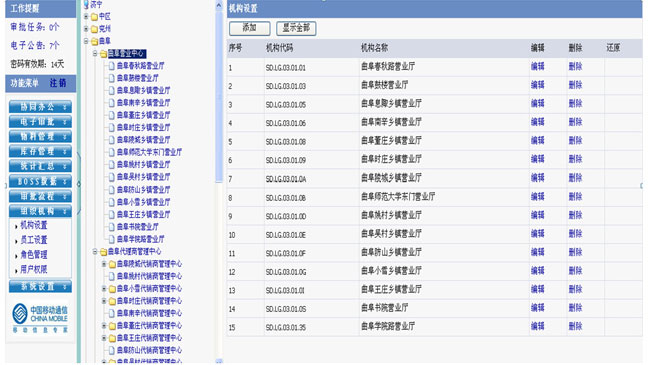
Task: Open the 协同办公 menu
Action: [40, 107]
